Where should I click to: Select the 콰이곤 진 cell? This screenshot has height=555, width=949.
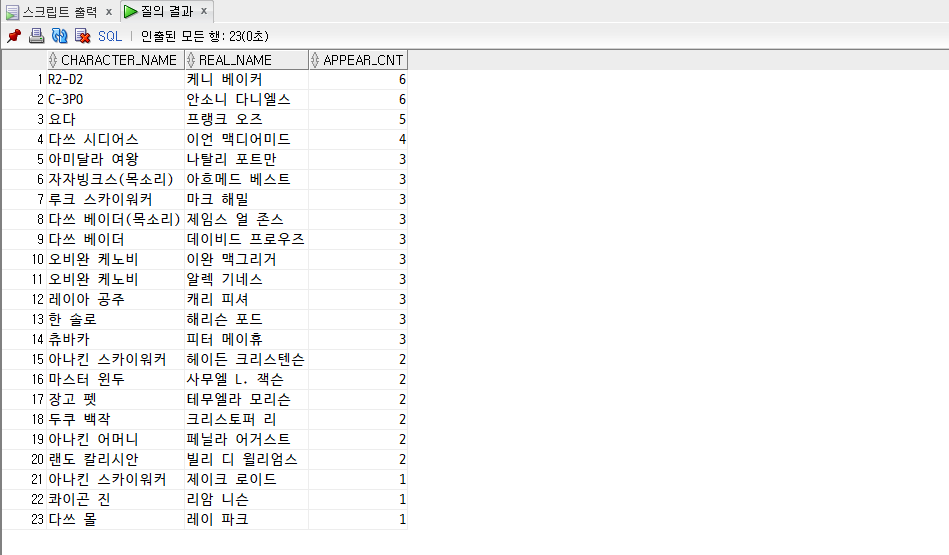(116, 499)
